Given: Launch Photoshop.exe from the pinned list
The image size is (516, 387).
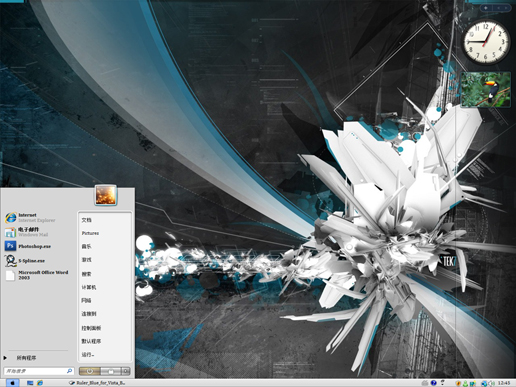Looking at the screenshot, I should (28, 246).
